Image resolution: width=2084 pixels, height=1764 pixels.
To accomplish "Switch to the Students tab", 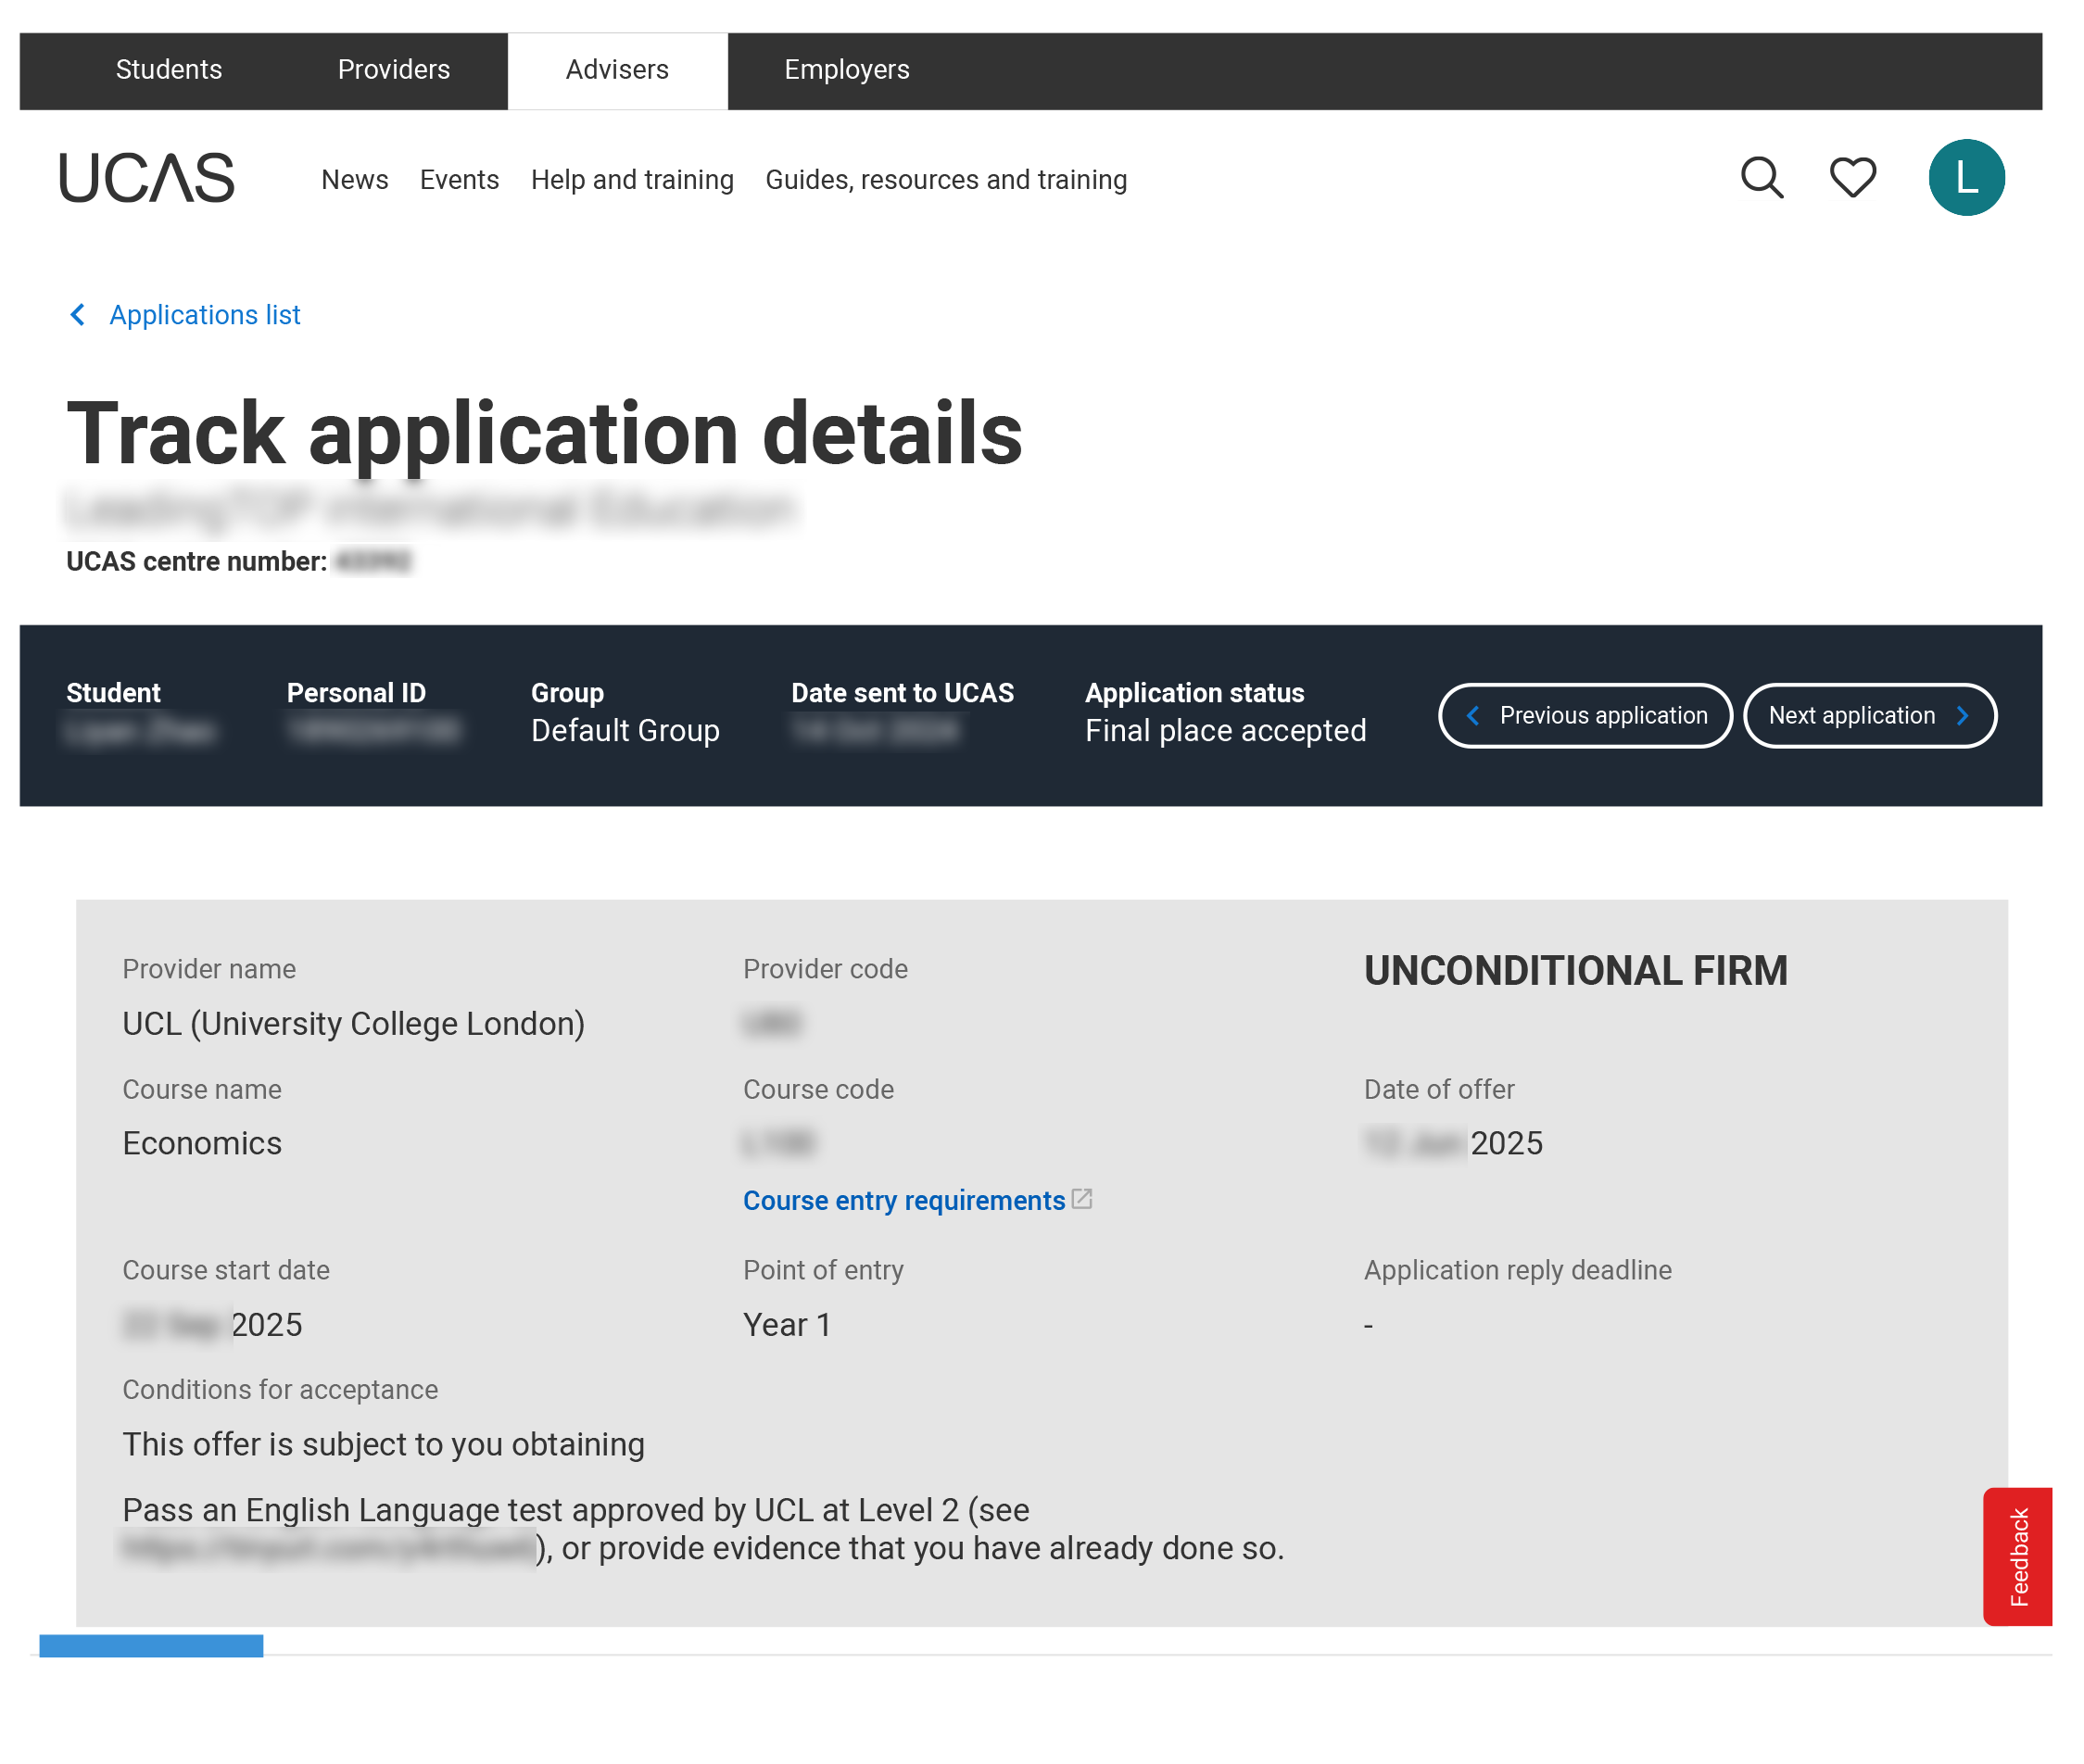I will pos(168,70).
